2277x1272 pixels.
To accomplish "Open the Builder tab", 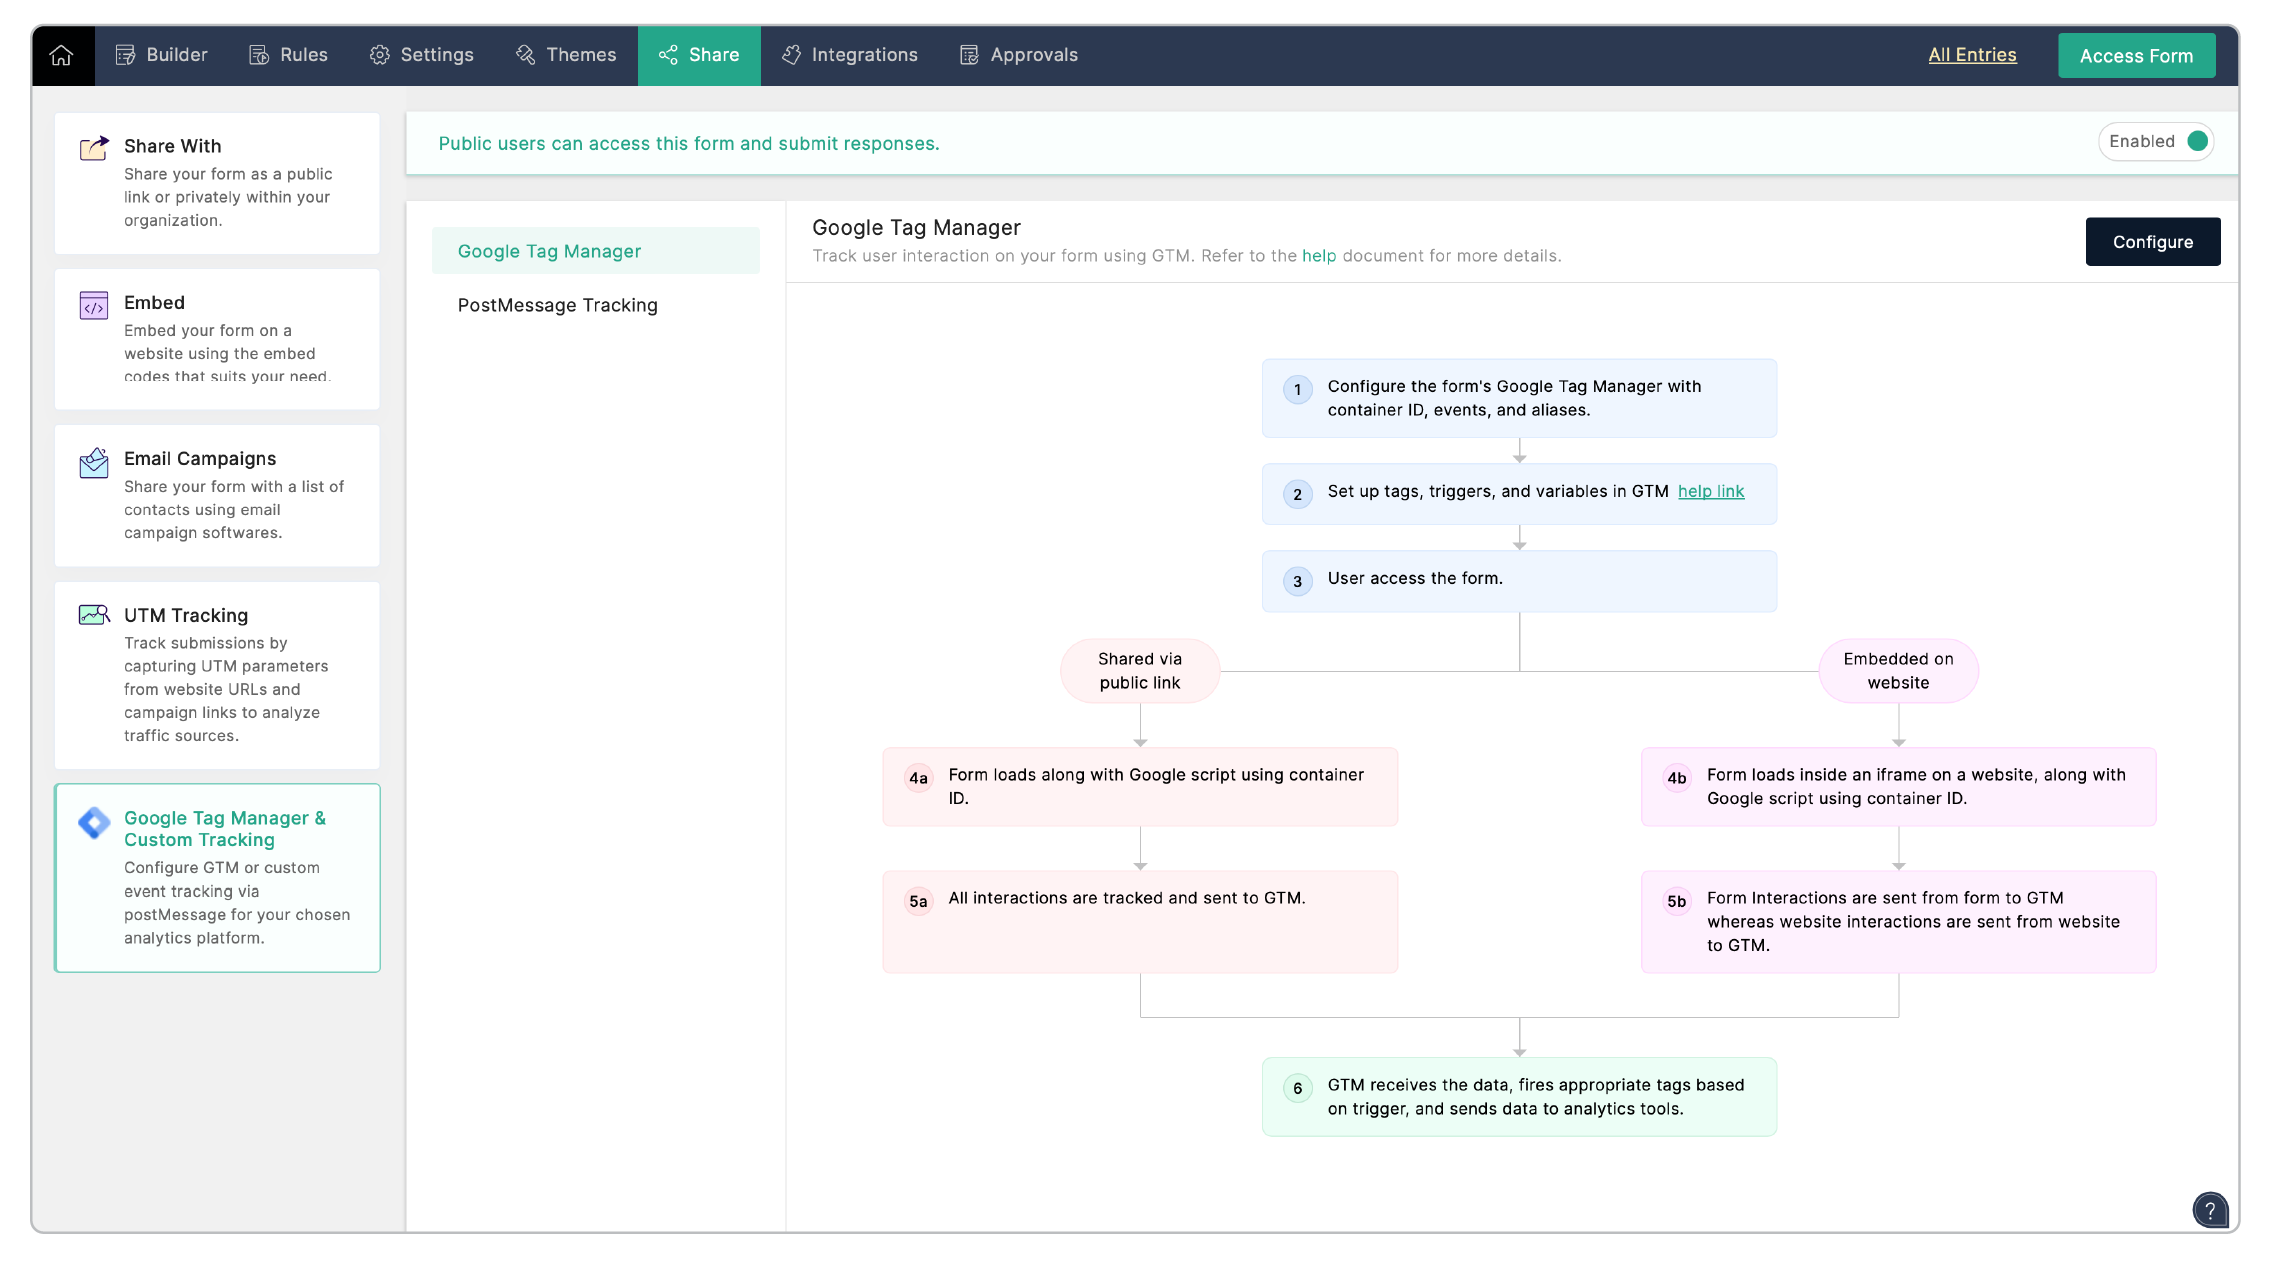I will [x=161, y=55].
